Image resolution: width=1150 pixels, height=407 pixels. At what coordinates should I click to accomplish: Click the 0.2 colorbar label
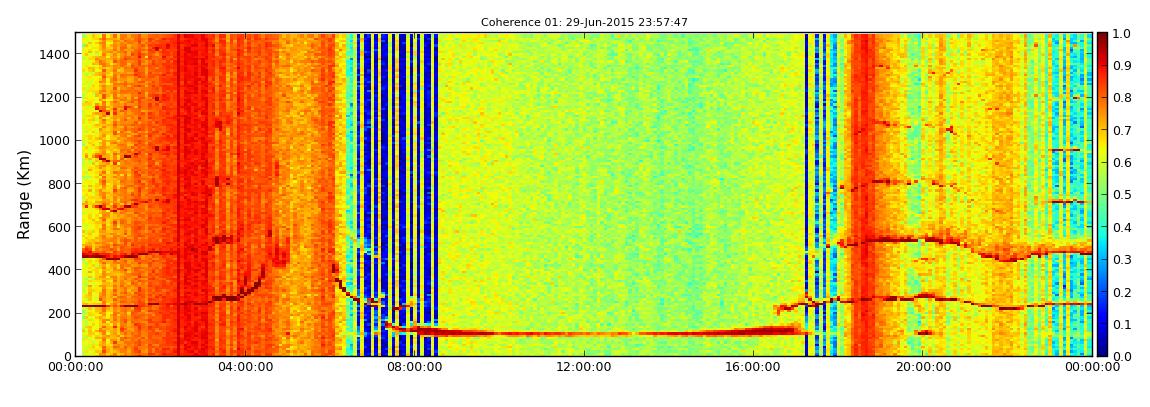point(1121,292)
